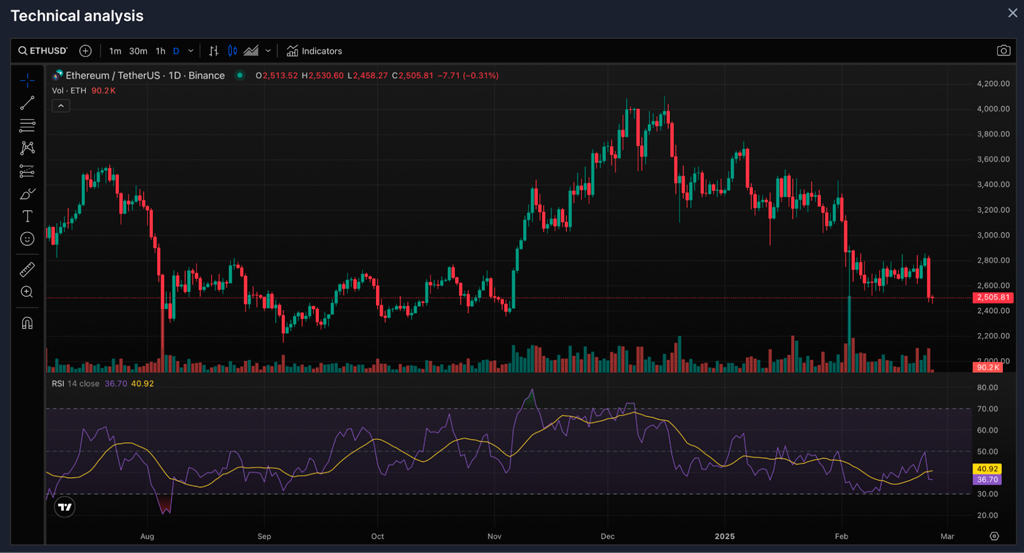Open the ETHUSD symbol search
This screenshot has height=553, width=1024.
42,51
